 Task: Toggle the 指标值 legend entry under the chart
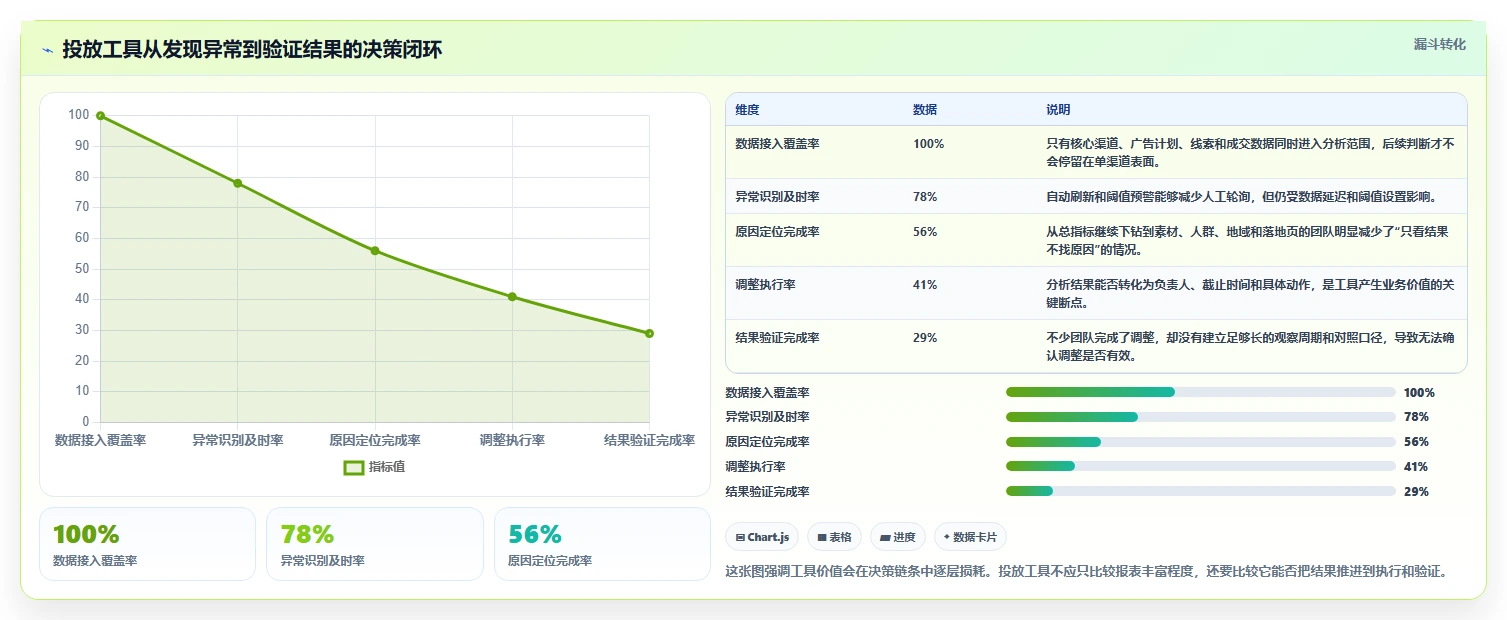(x=374, y=467)
